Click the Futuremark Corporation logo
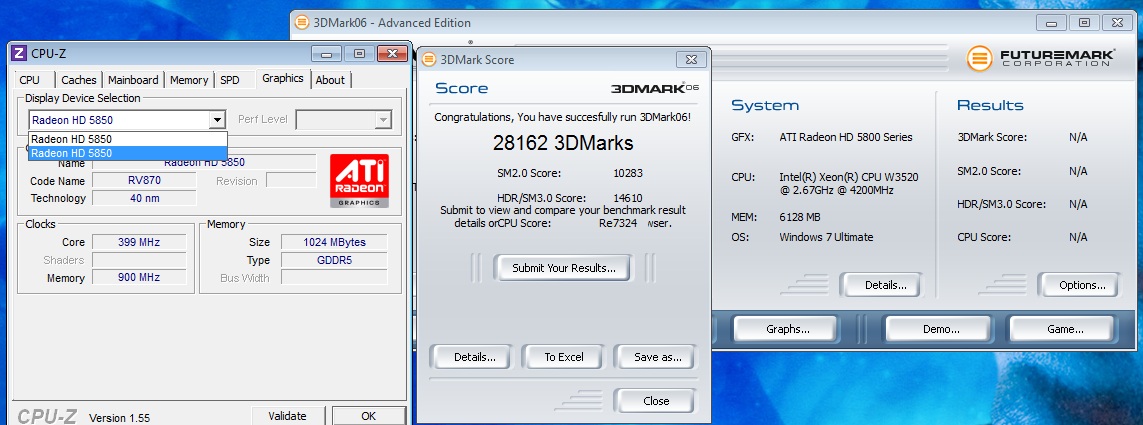Screen dimensions: 1143x425 pyautogui.click(x=1041, y=58)
